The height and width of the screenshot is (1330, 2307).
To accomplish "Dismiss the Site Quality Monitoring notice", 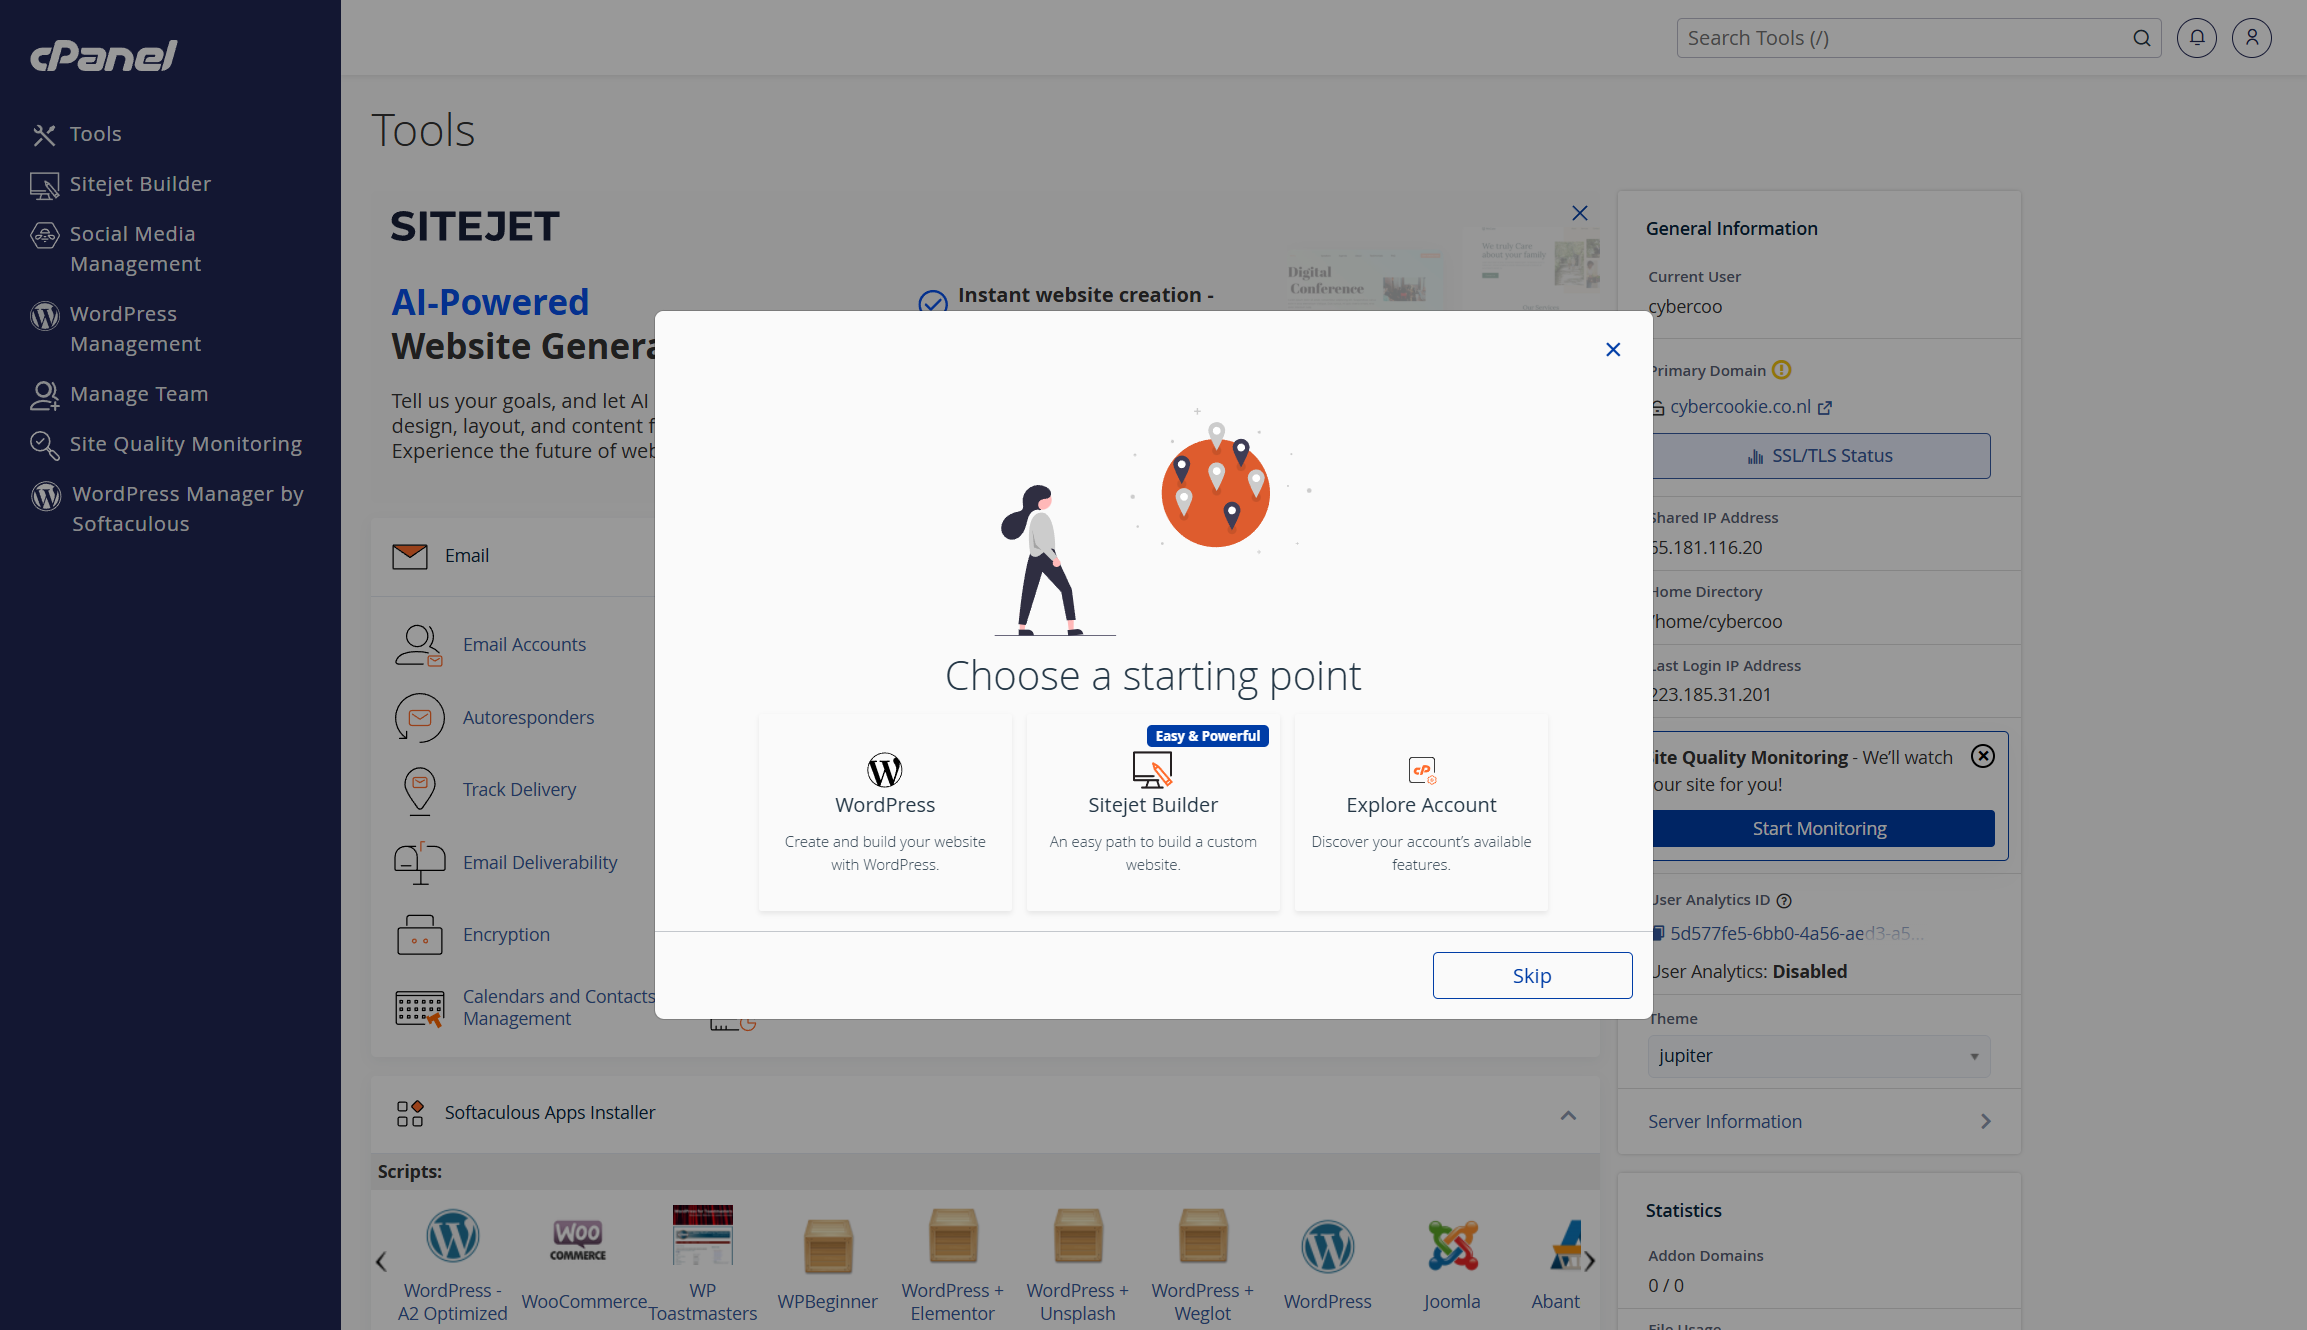I will pyautogui.click(x=1982, y=756).
